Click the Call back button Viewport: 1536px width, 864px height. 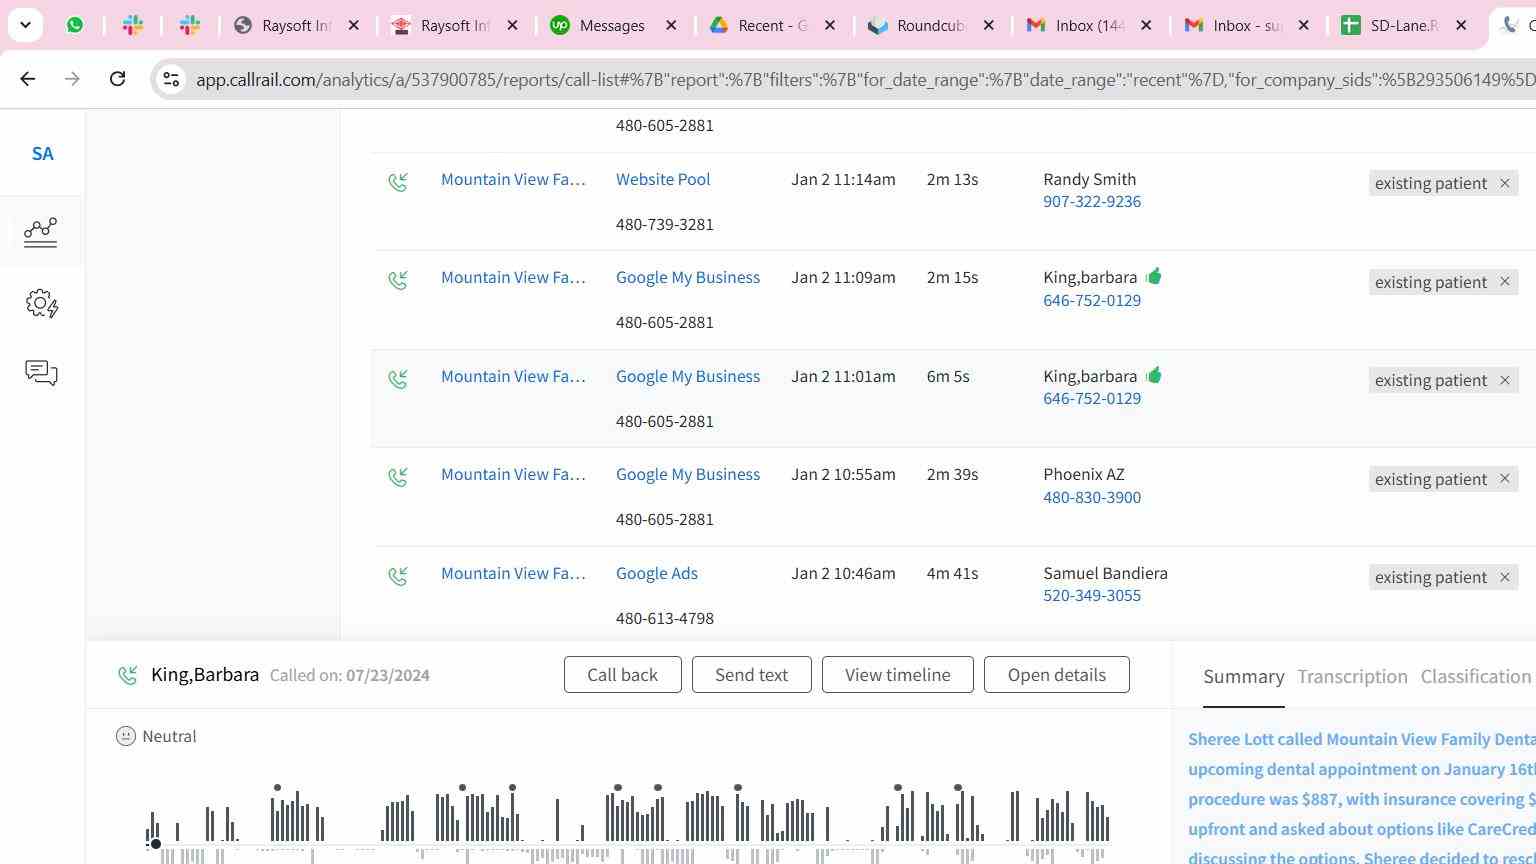pos(622,675)
